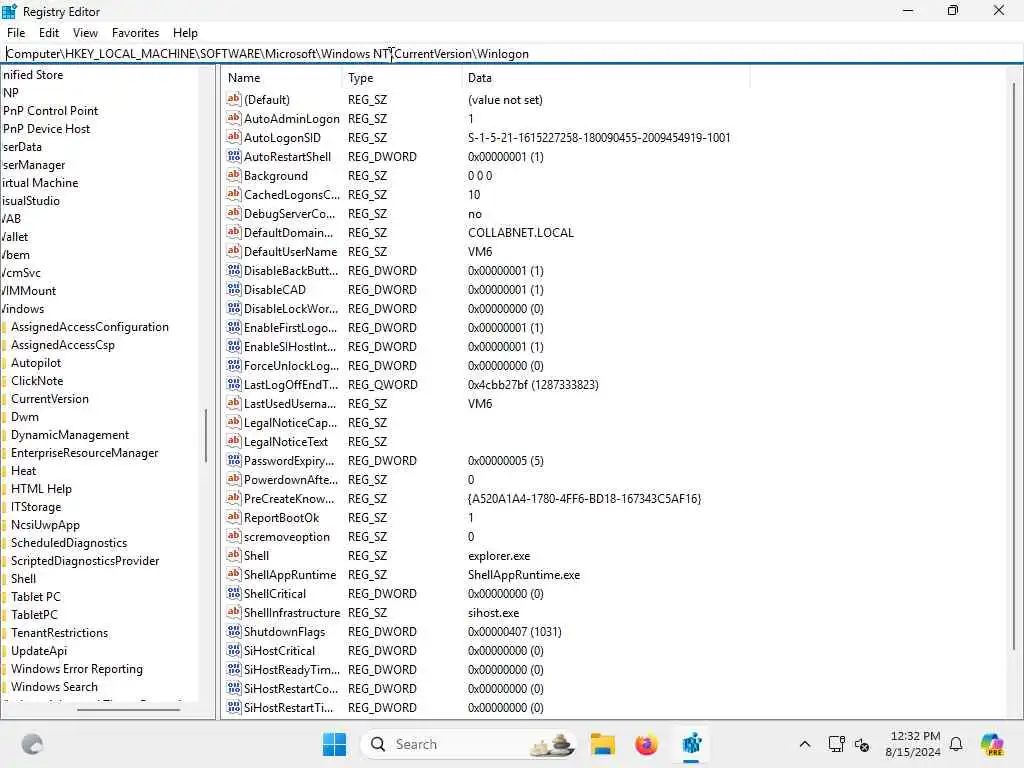Click the tree pane vertical scrollbar

(x=206, y=436)
